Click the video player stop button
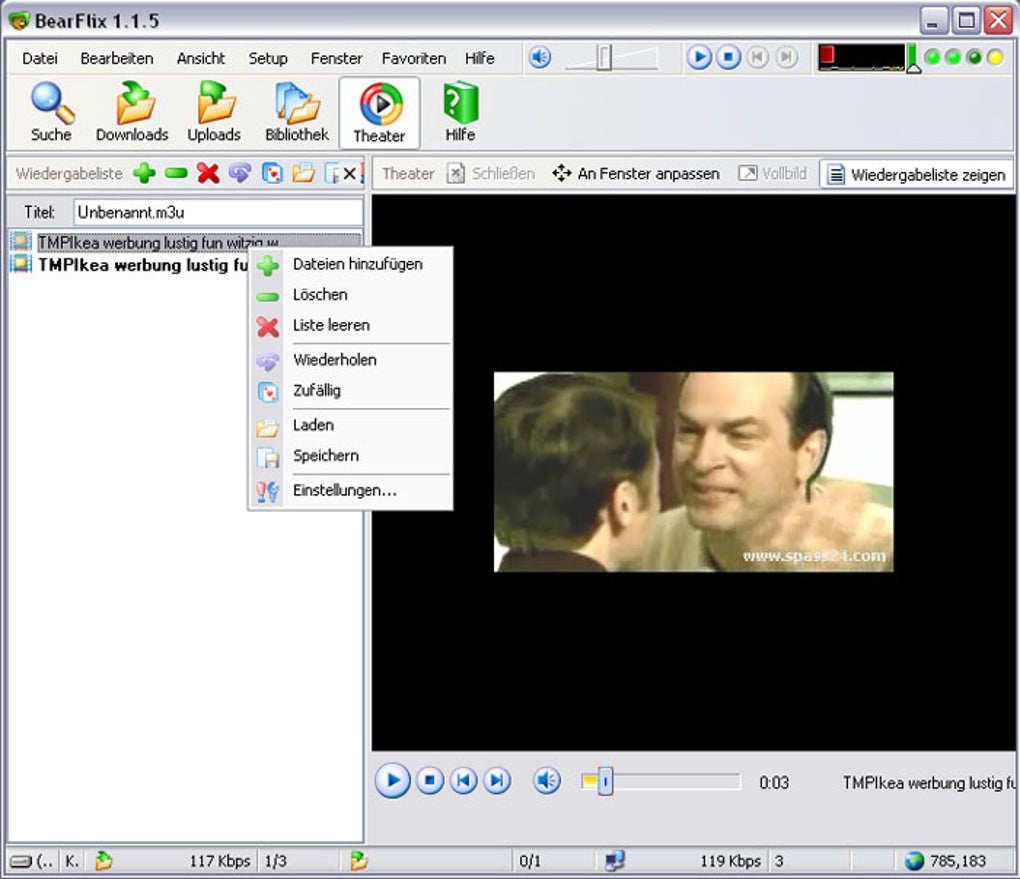The width and height of the screenshot is (1020, 879). pos(429,779)
